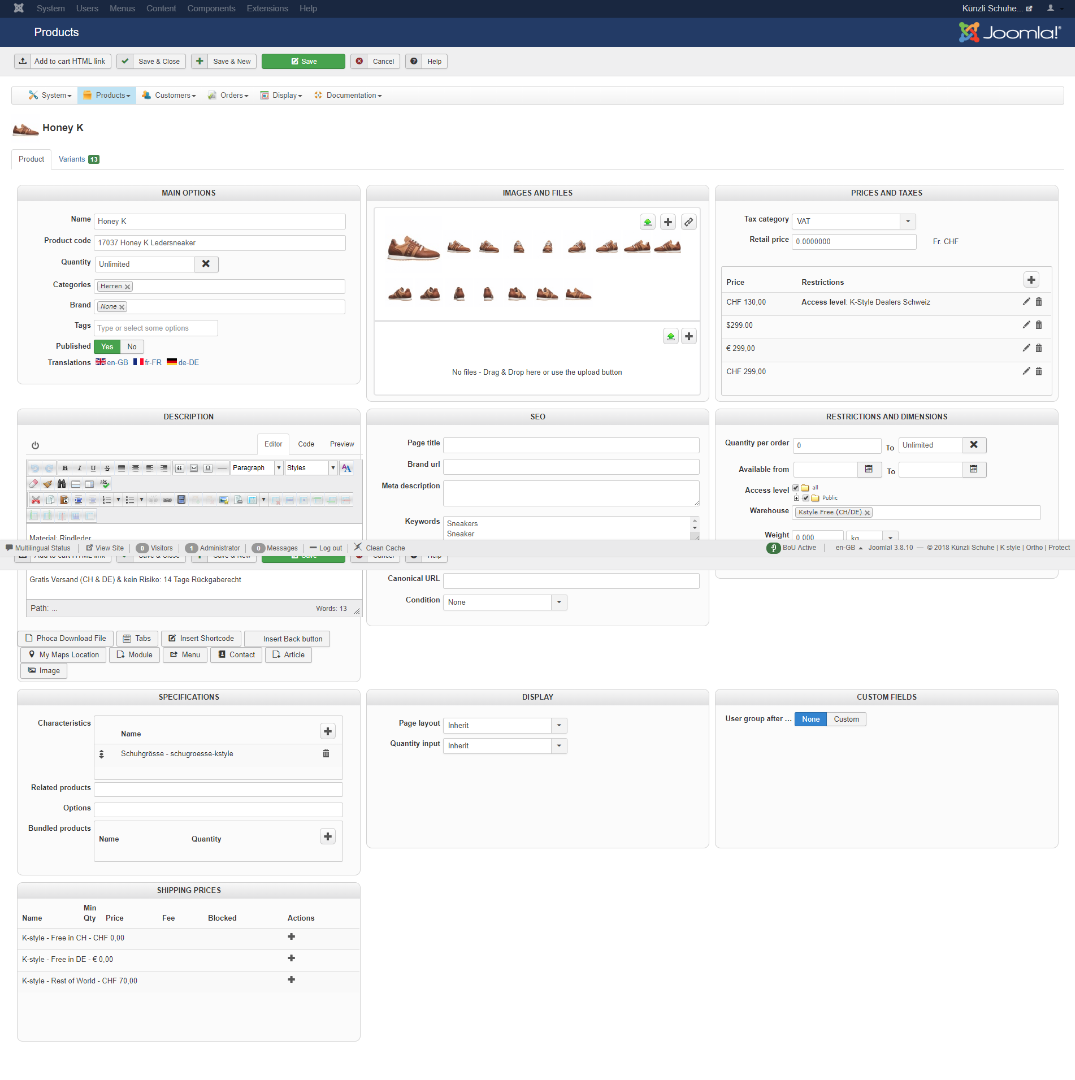Open the Paragraph format dropdown
This screenshot has width=1075, height=1080.
coord(257,468)
